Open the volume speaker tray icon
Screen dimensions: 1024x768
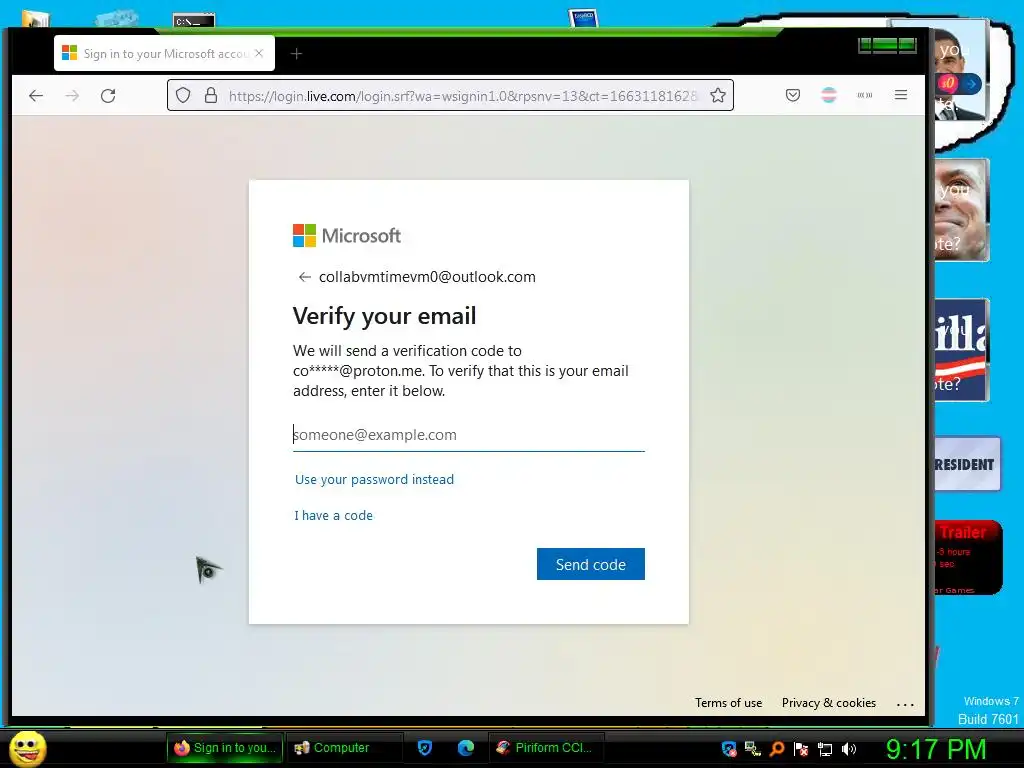click(849, 748)
